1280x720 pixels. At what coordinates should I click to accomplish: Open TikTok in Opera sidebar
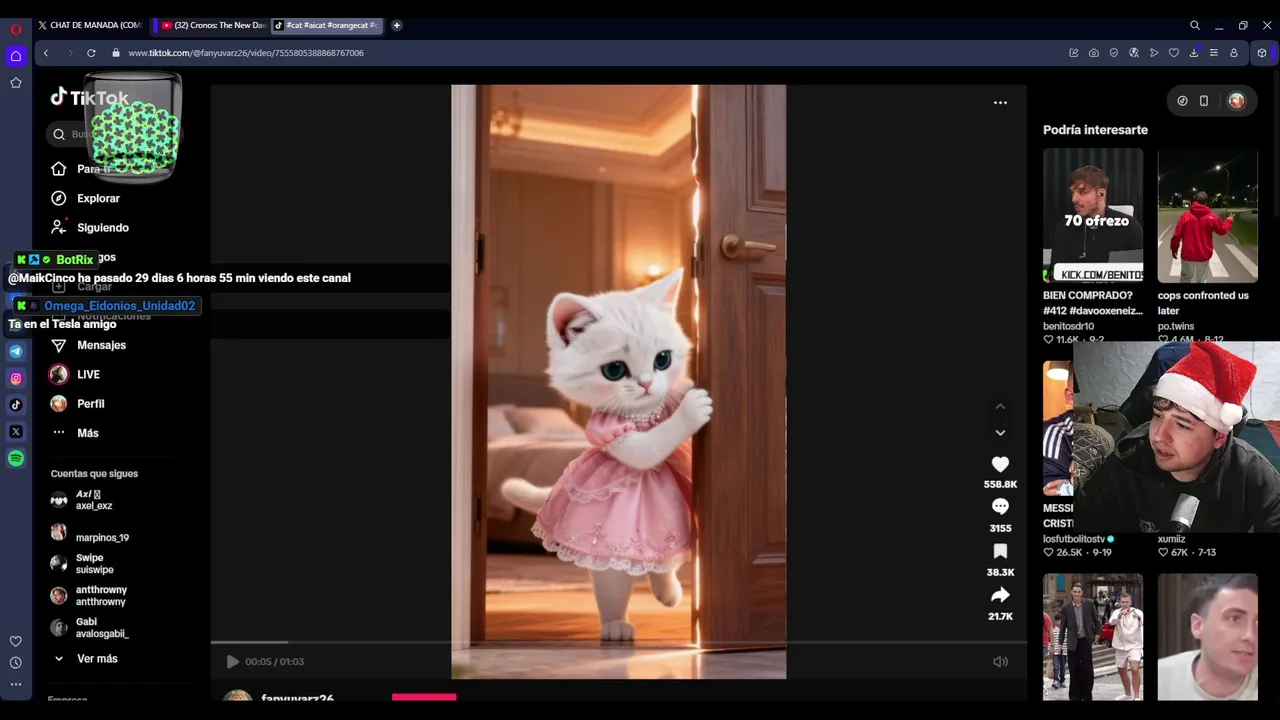tap(16, 405)
